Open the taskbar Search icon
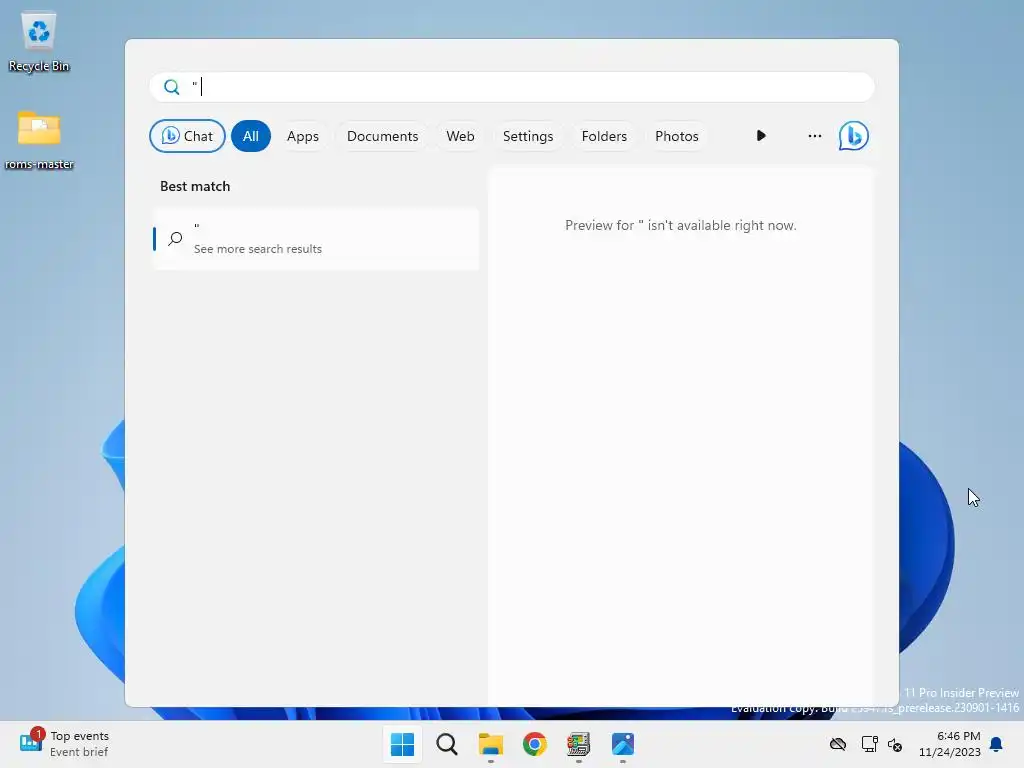 click(x=447, y=744)
